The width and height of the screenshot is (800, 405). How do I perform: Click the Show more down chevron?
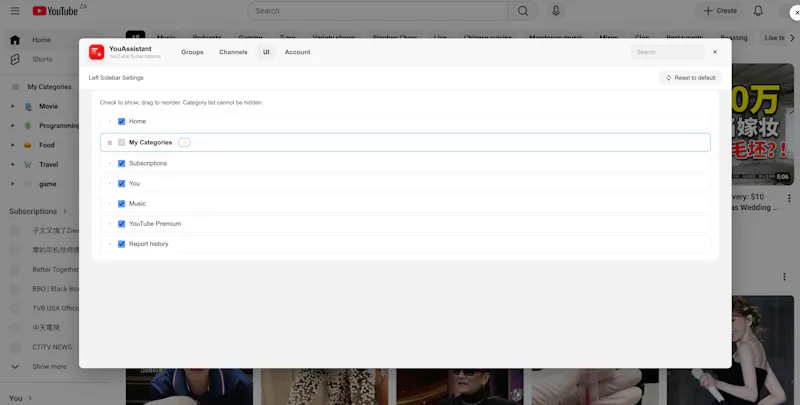pyautogui.click(x=15, y=367)
